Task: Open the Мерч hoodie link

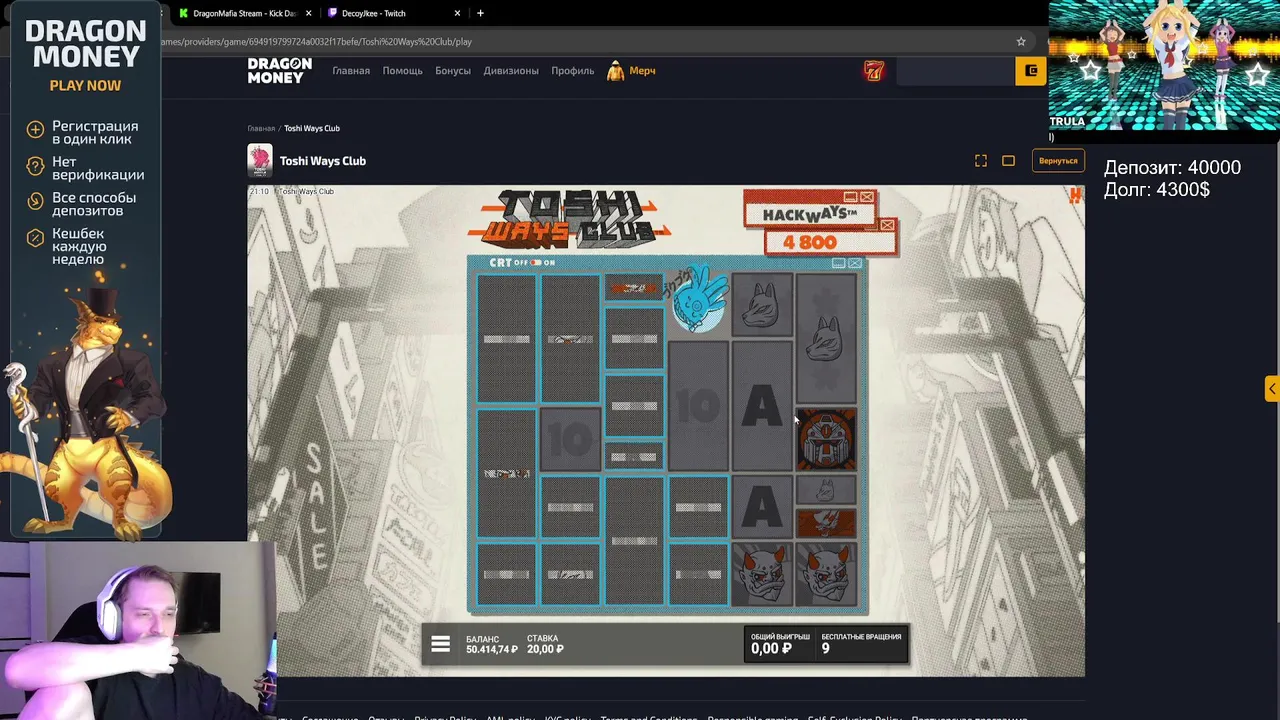Action: pos(631,71)
